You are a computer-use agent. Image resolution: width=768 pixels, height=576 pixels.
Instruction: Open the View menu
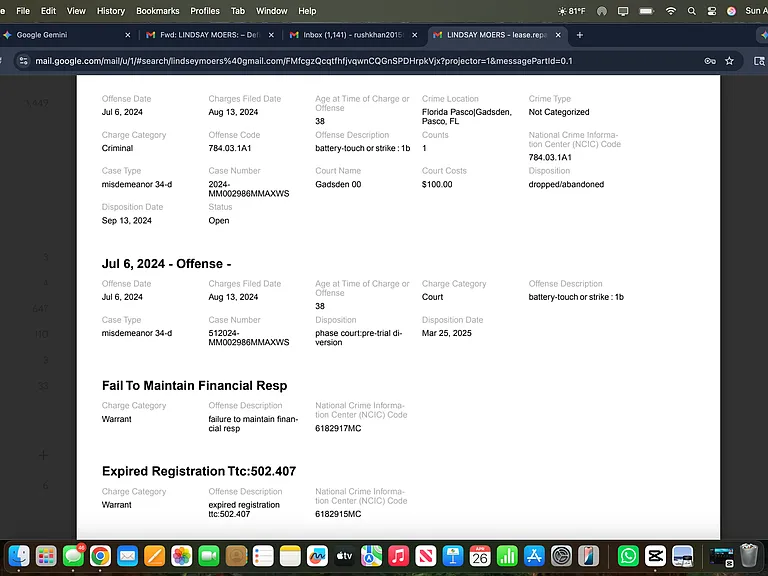point(76,11)
